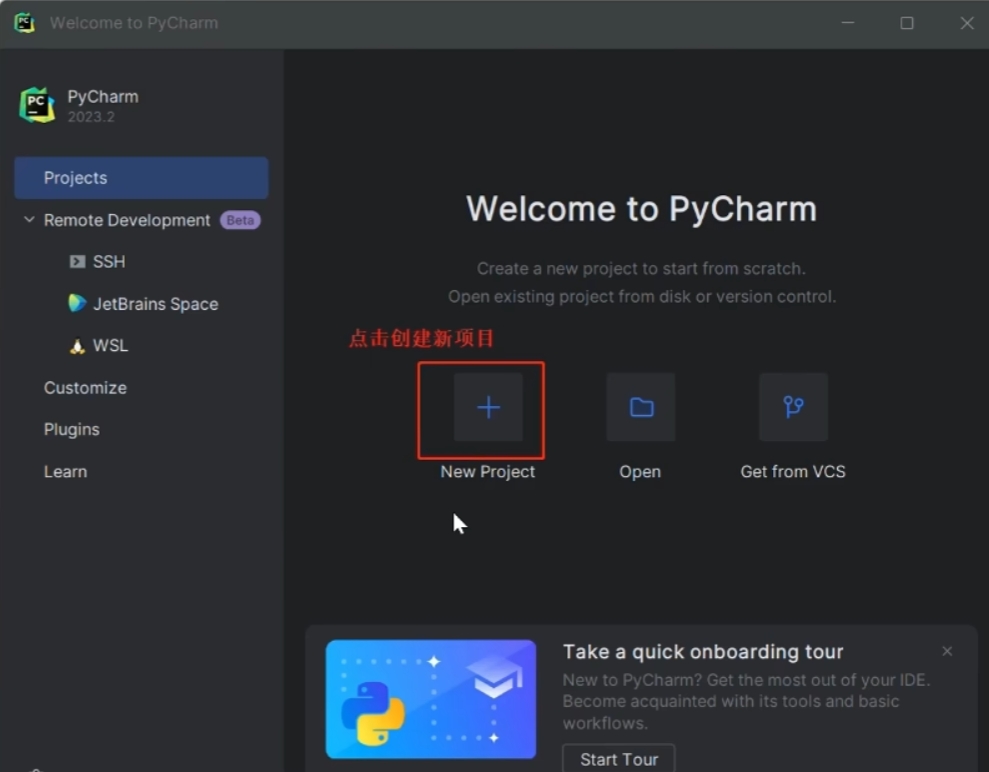Select the Projects tab in sidebar

coord(141,178)
